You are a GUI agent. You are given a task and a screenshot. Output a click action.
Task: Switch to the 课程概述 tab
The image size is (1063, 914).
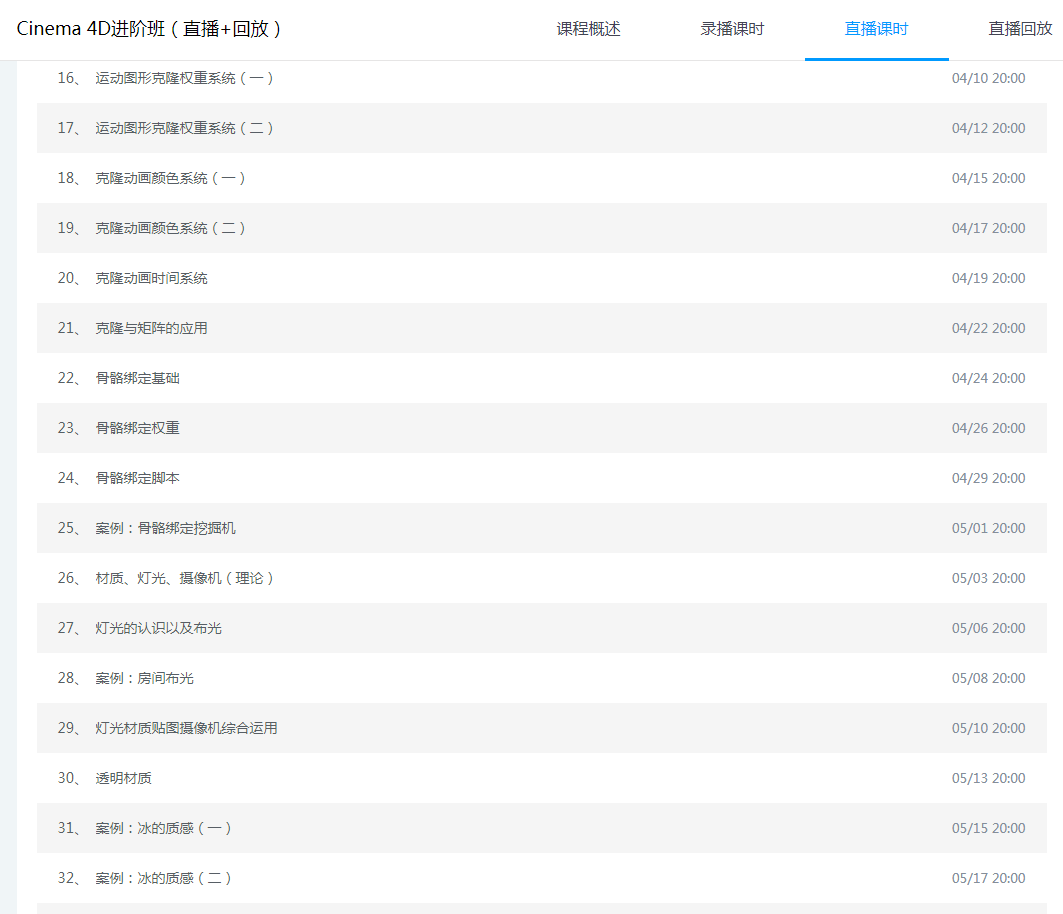(x=587, y=30)
